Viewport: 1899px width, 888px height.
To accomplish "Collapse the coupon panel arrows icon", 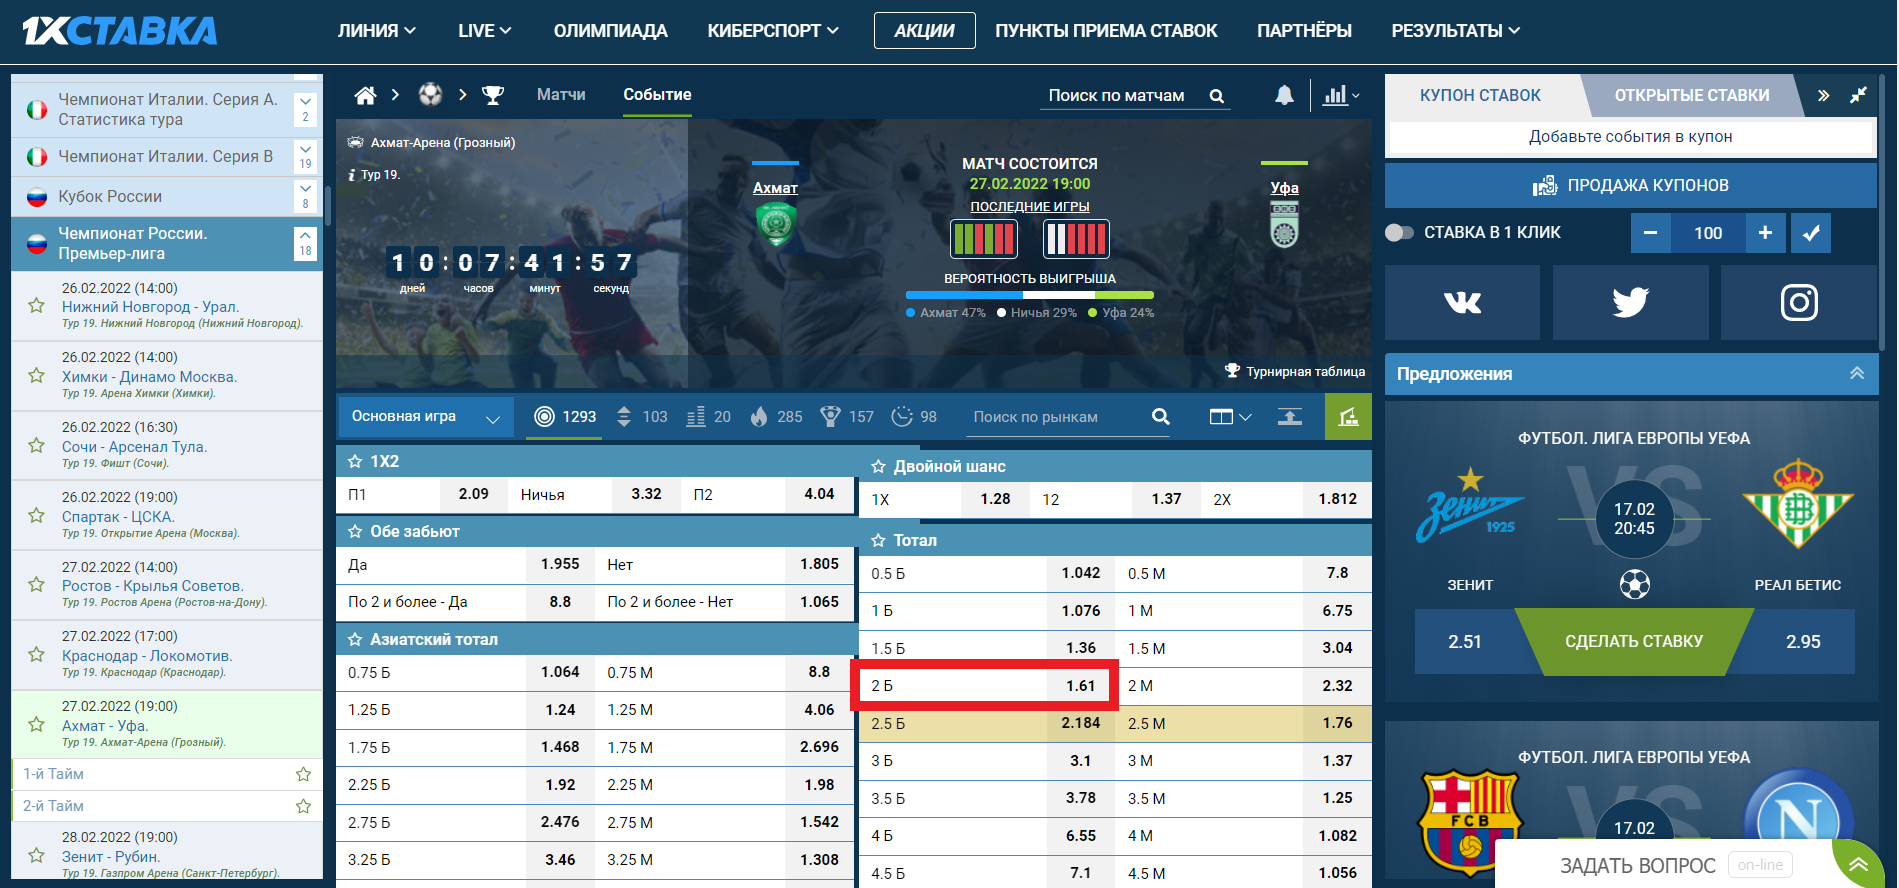I will click(x=1858, y=95).
